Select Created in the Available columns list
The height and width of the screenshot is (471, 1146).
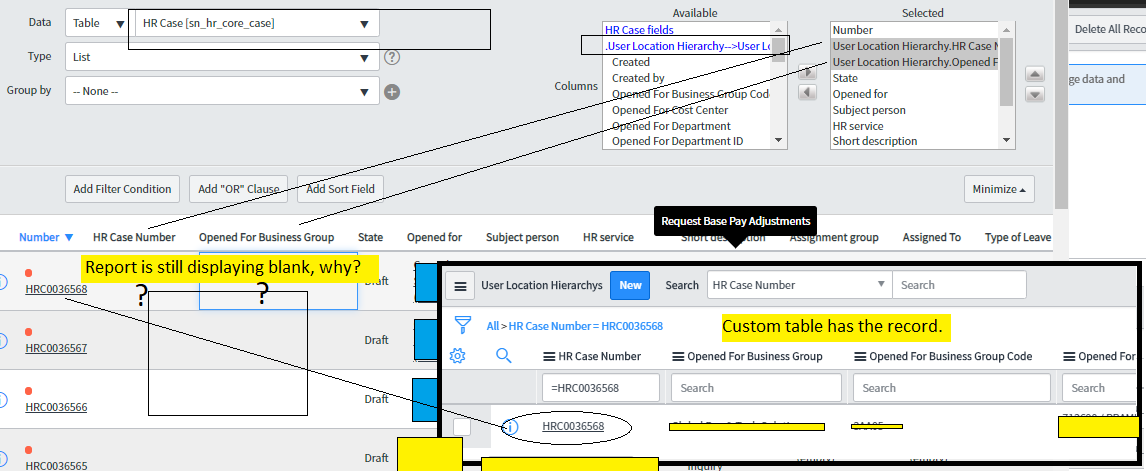(631, 62)
